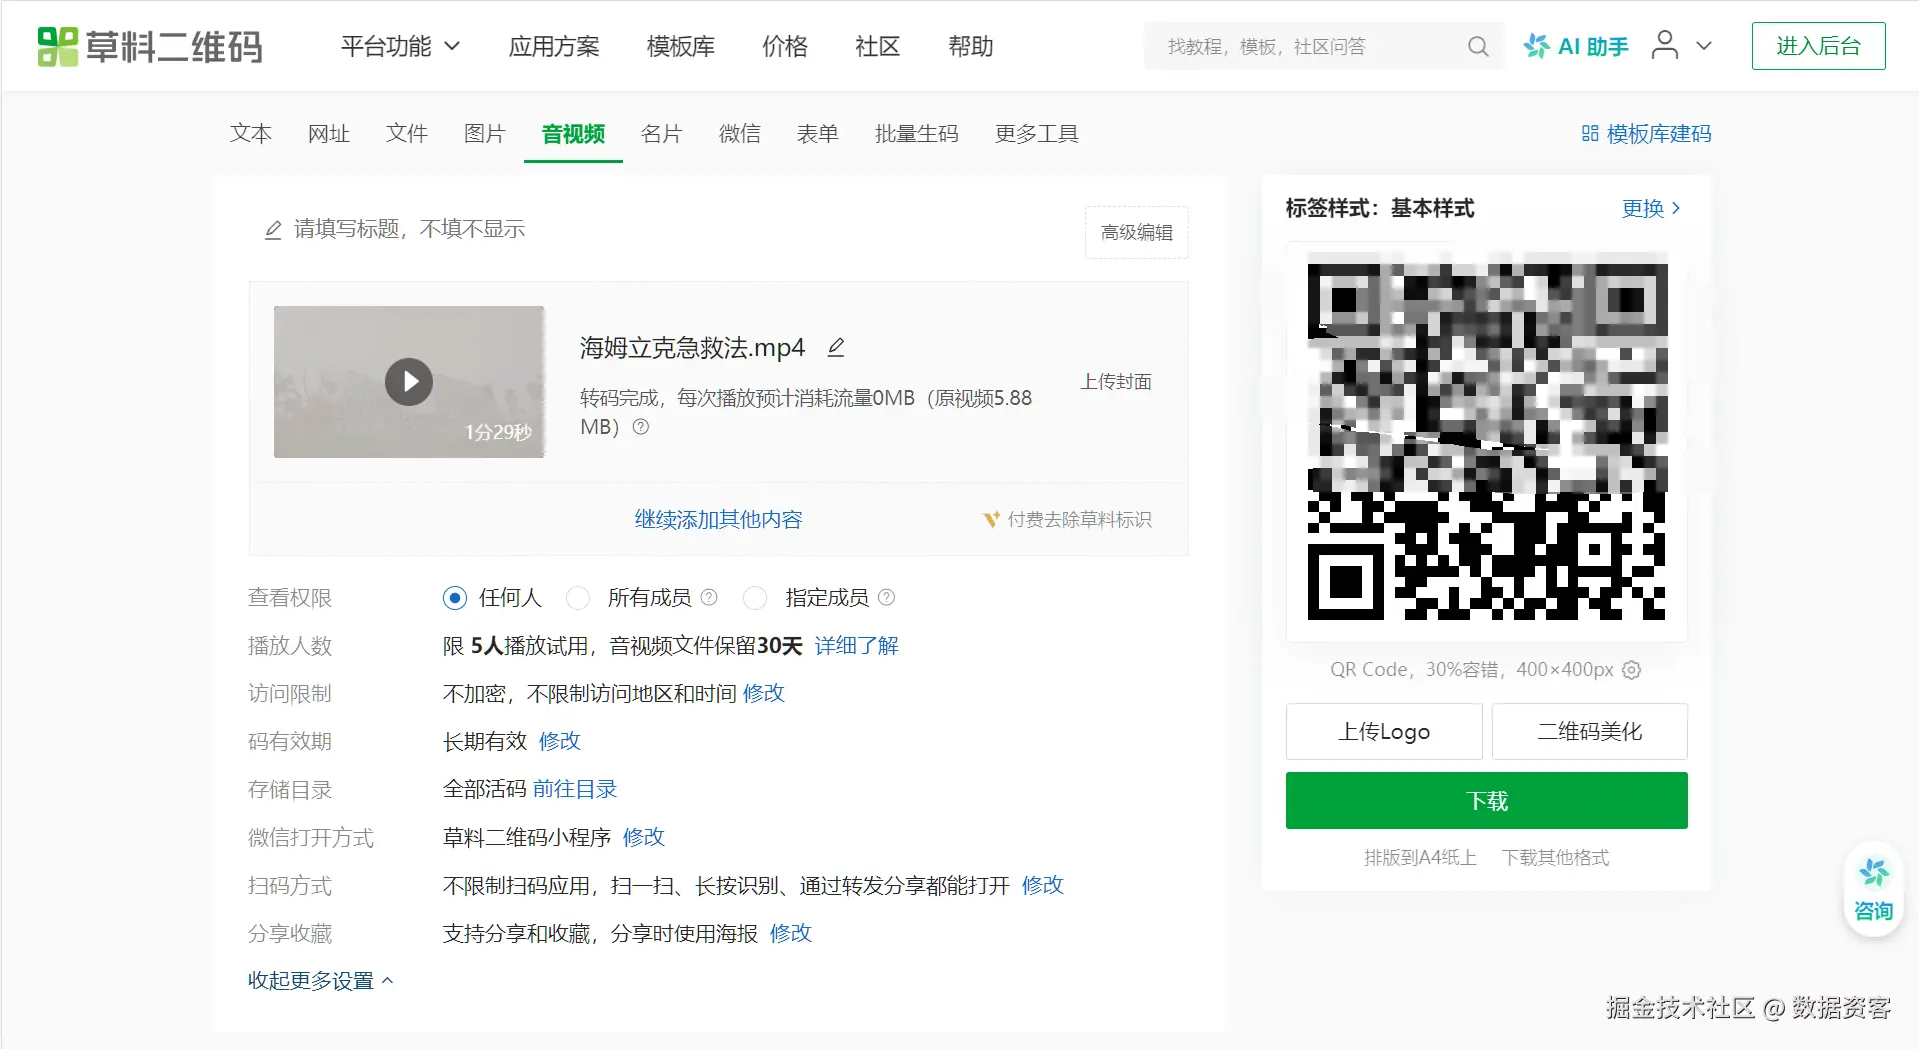Select the 指定成员 radio option
1919x1049 pixels.
coord(755,598)
